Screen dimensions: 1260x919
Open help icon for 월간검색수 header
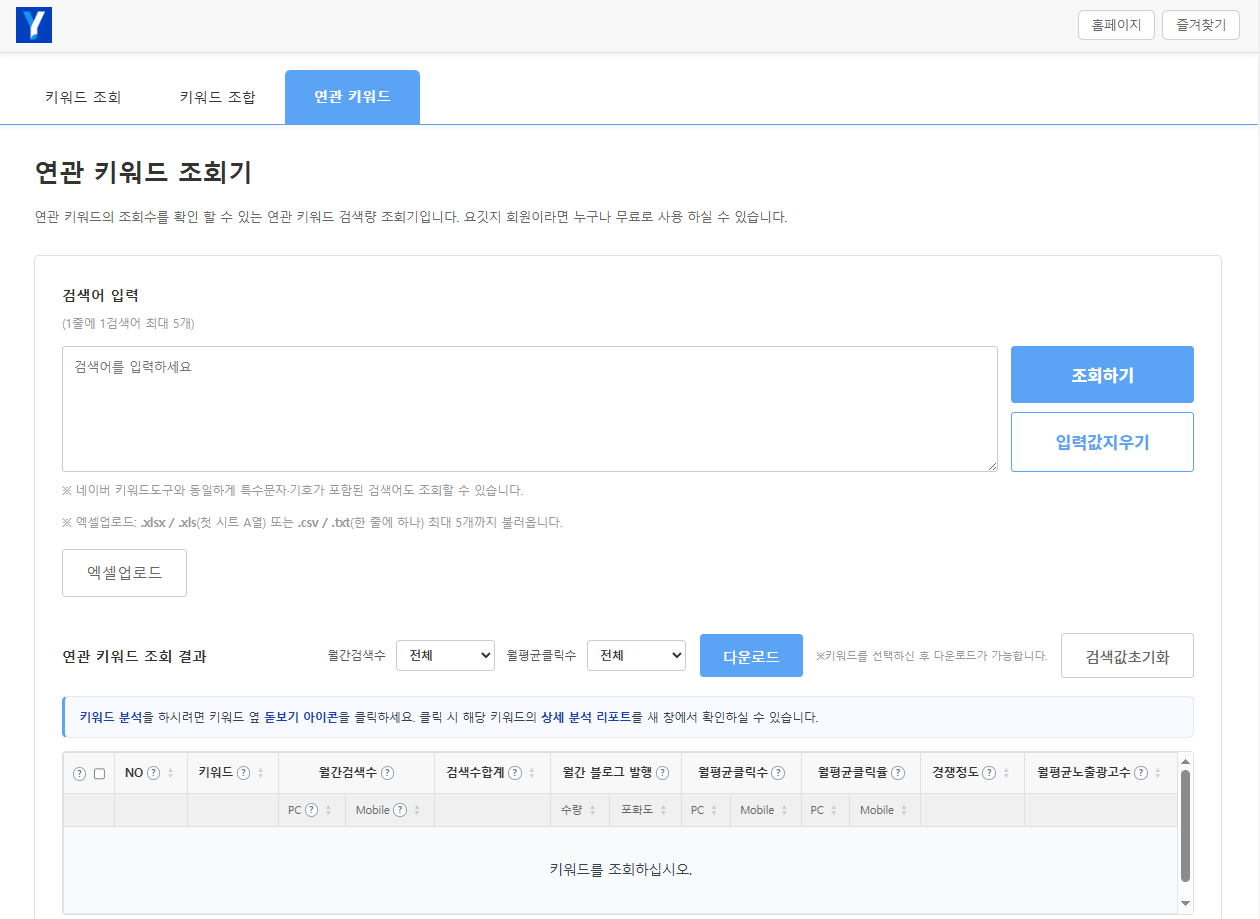(388, 772)
